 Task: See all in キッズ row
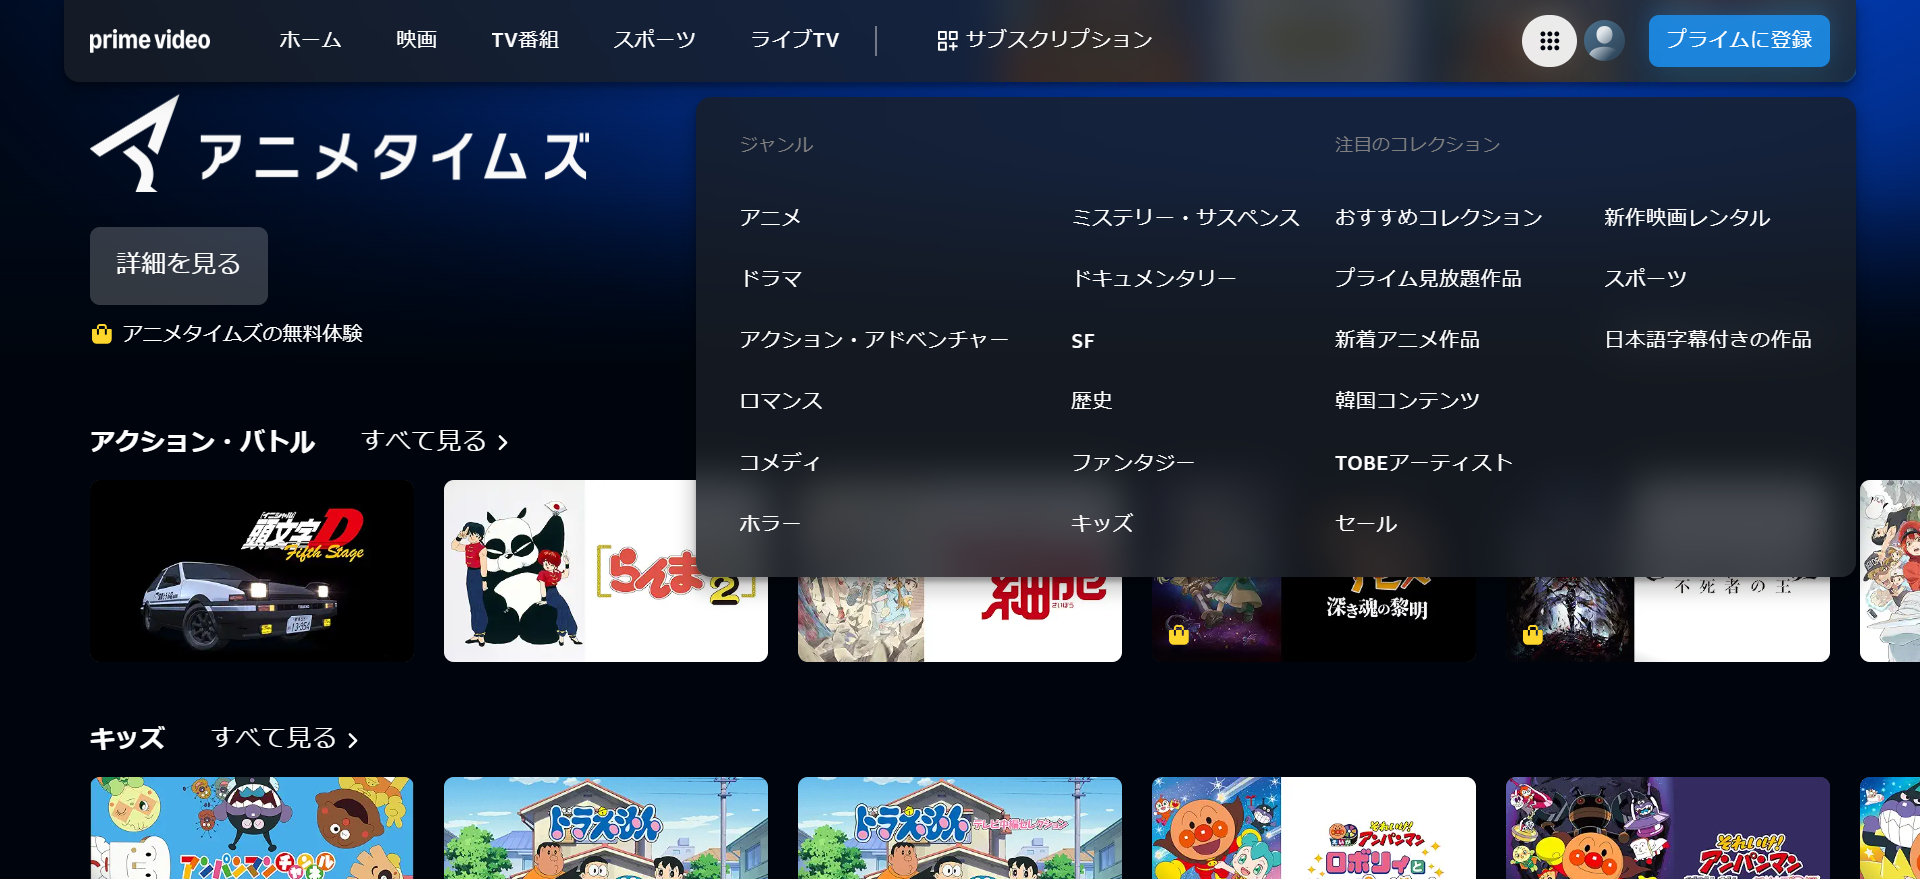pos(285,738)
